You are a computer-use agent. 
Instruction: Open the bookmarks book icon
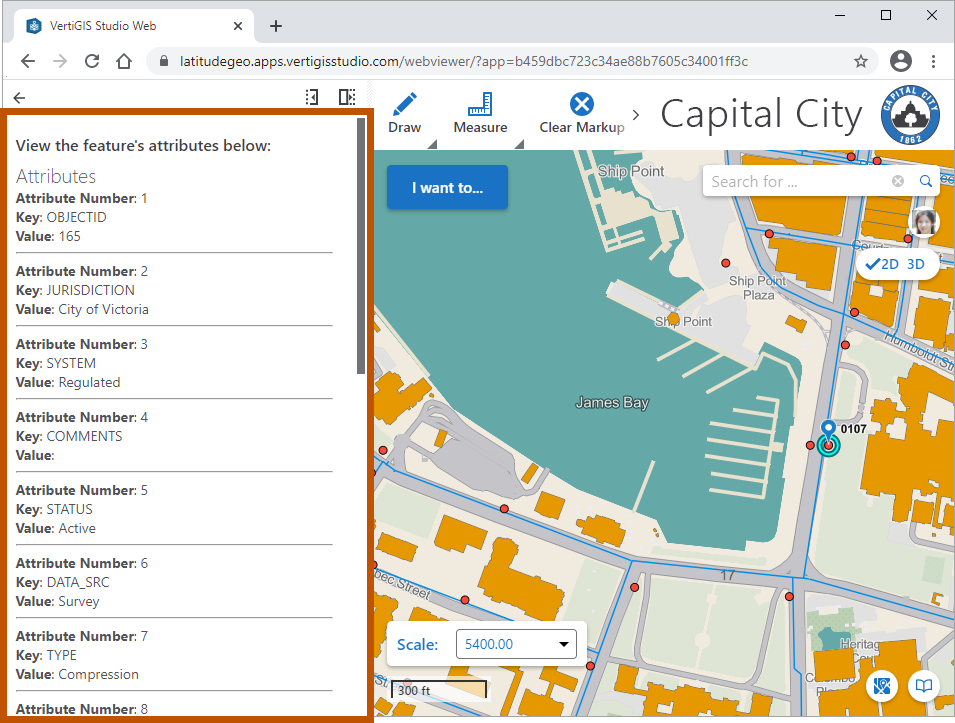925,686
